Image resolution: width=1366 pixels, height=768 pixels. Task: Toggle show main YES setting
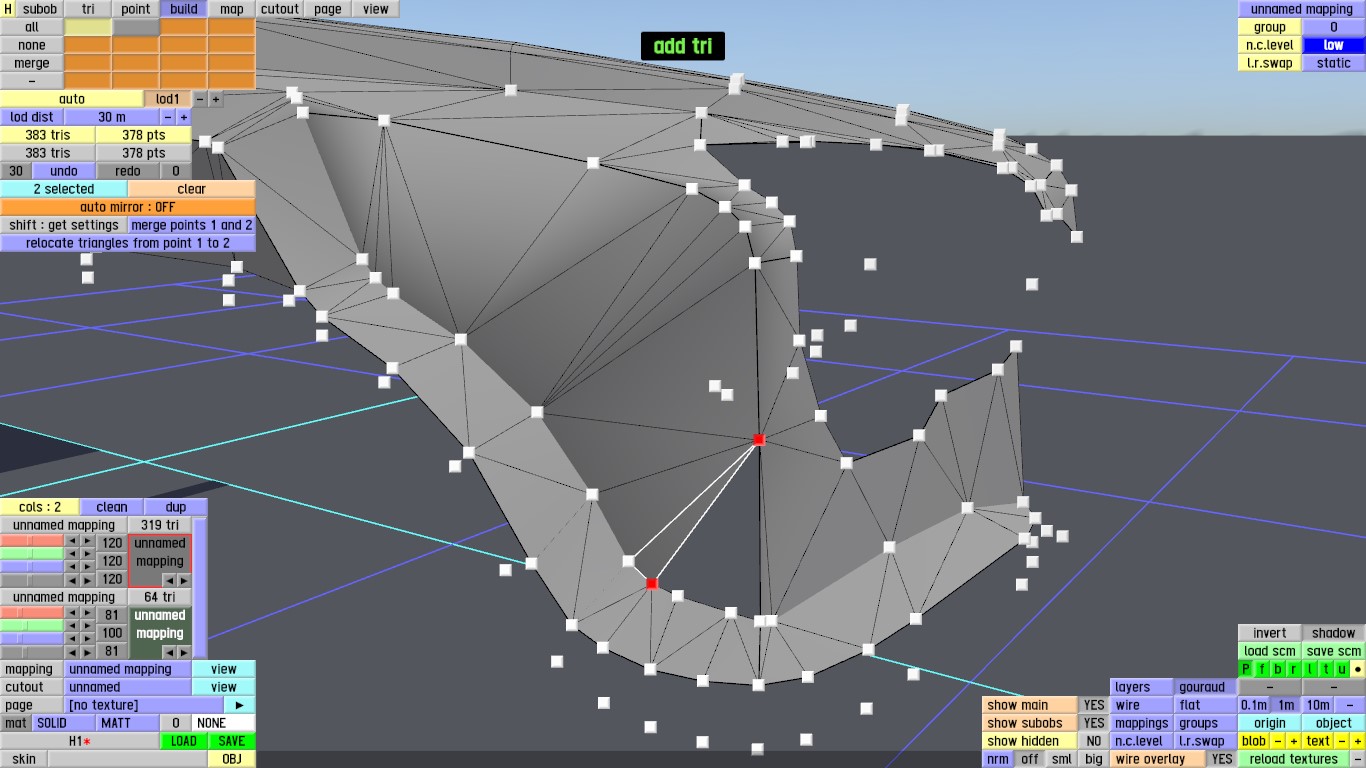(1094, 705)
